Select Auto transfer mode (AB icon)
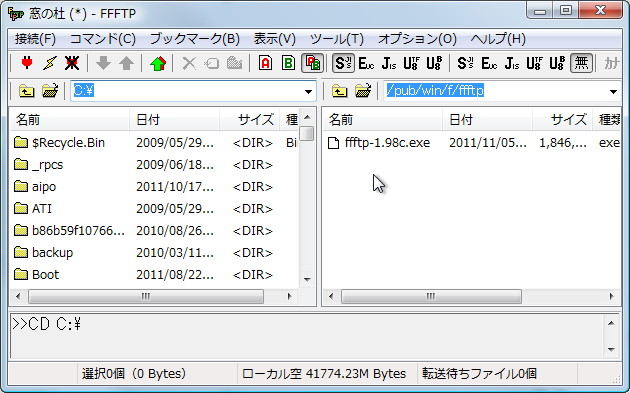 312,63
